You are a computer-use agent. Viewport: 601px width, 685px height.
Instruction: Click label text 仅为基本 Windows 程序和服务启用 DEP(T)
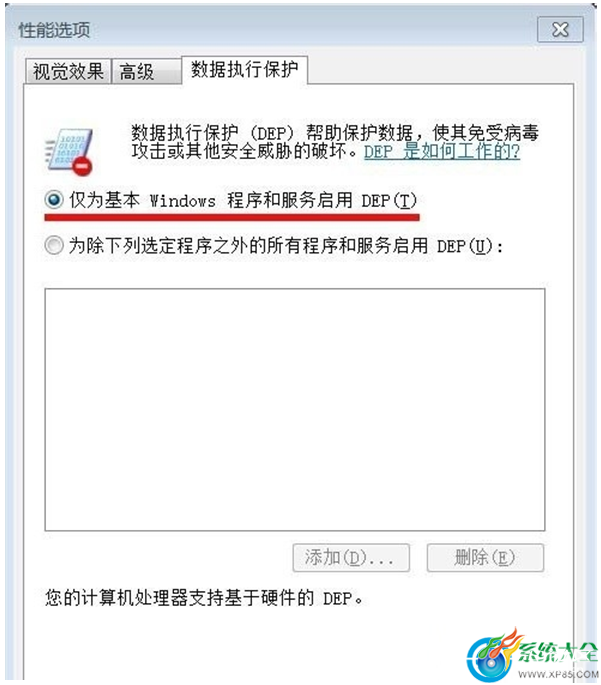[243, 201]
